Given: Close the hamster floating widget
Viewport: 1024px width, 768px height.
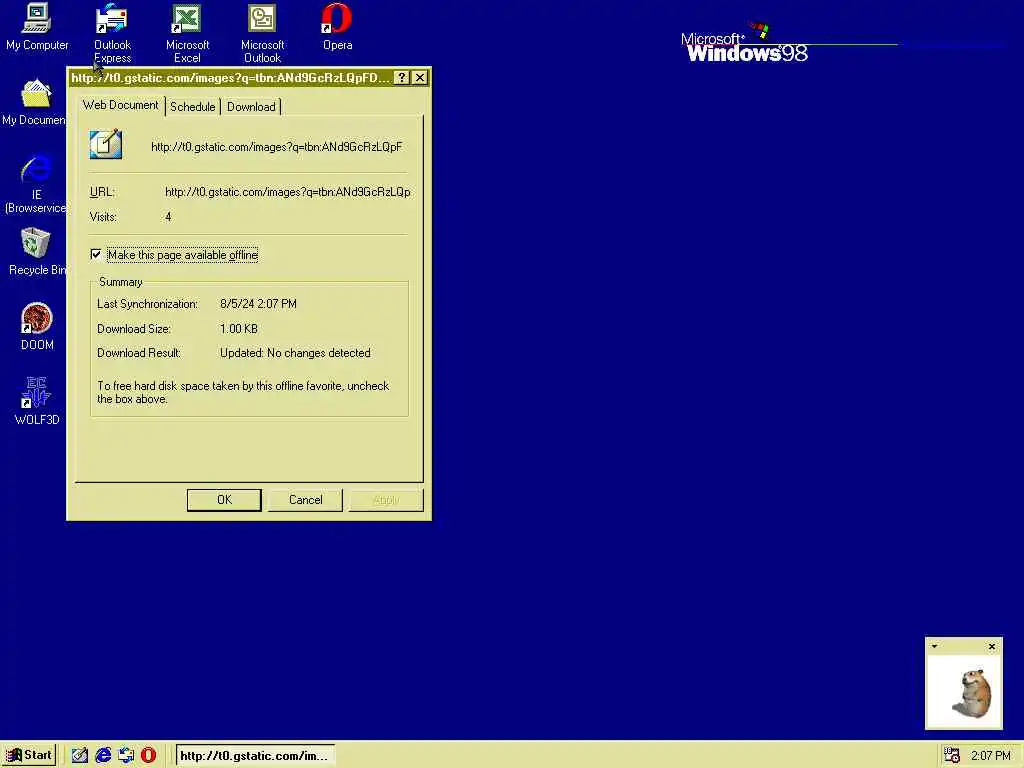Looking at the screenshot, I should 992,647.
